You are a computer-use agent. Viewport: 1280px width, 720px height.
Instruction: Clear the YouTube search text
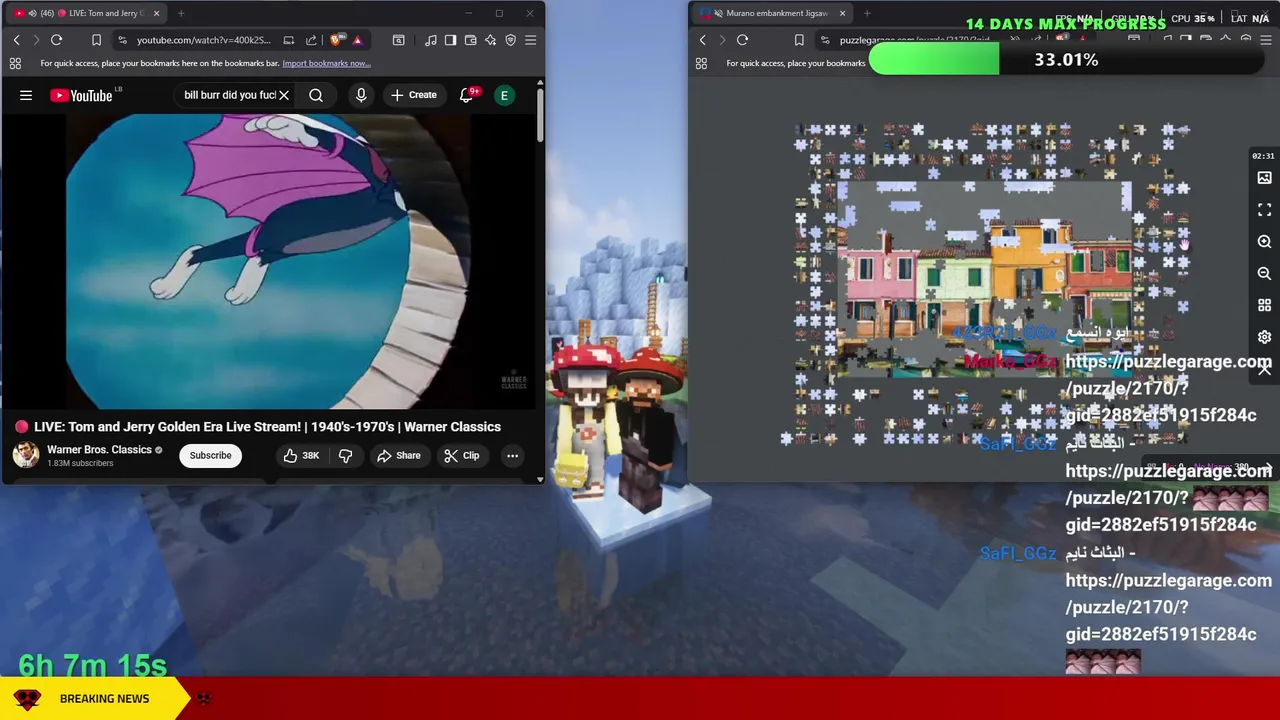pyautogui.click(x=284, y=95)
